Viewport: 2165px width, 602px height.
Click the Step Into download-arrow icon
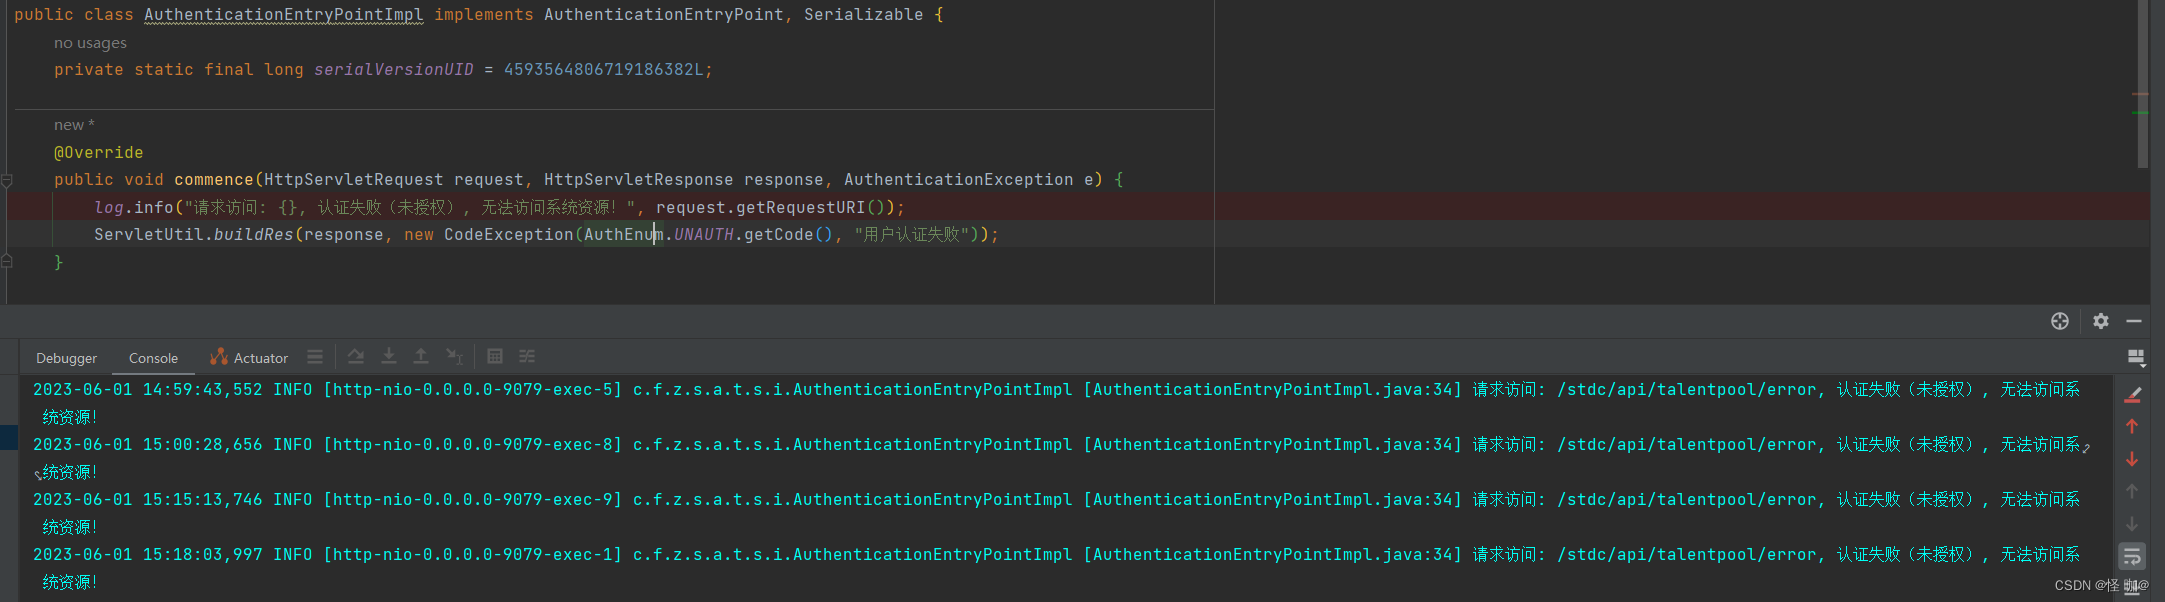pos(389,356)
